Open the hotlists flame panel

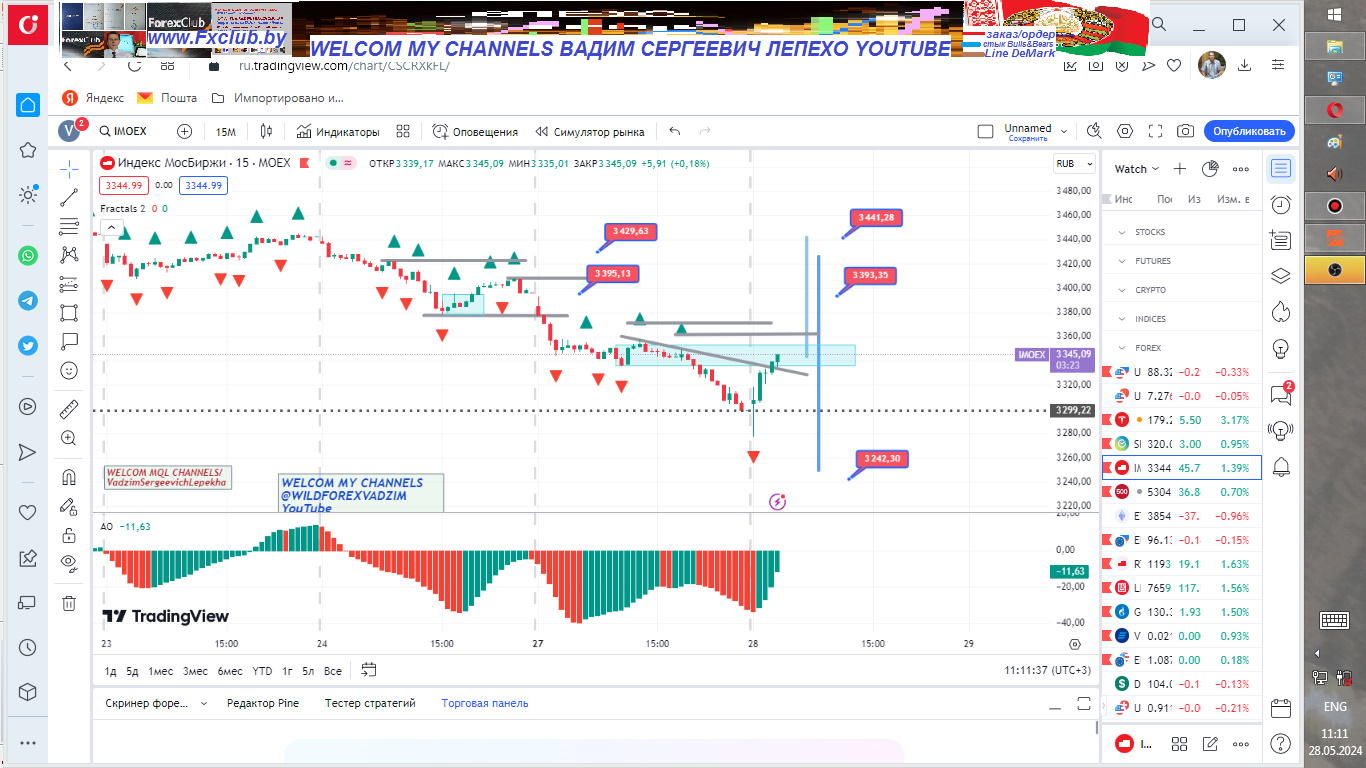point(1281,313)
